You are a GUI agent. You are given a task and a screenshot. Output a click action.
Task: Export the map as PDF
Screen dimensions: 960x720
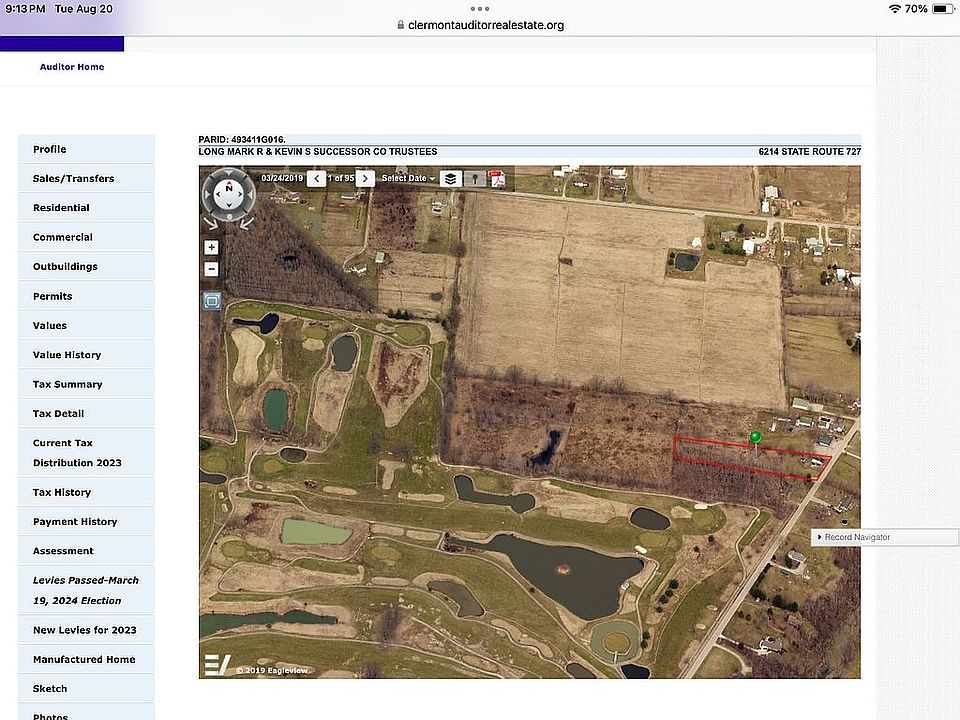tap(497, 178)
